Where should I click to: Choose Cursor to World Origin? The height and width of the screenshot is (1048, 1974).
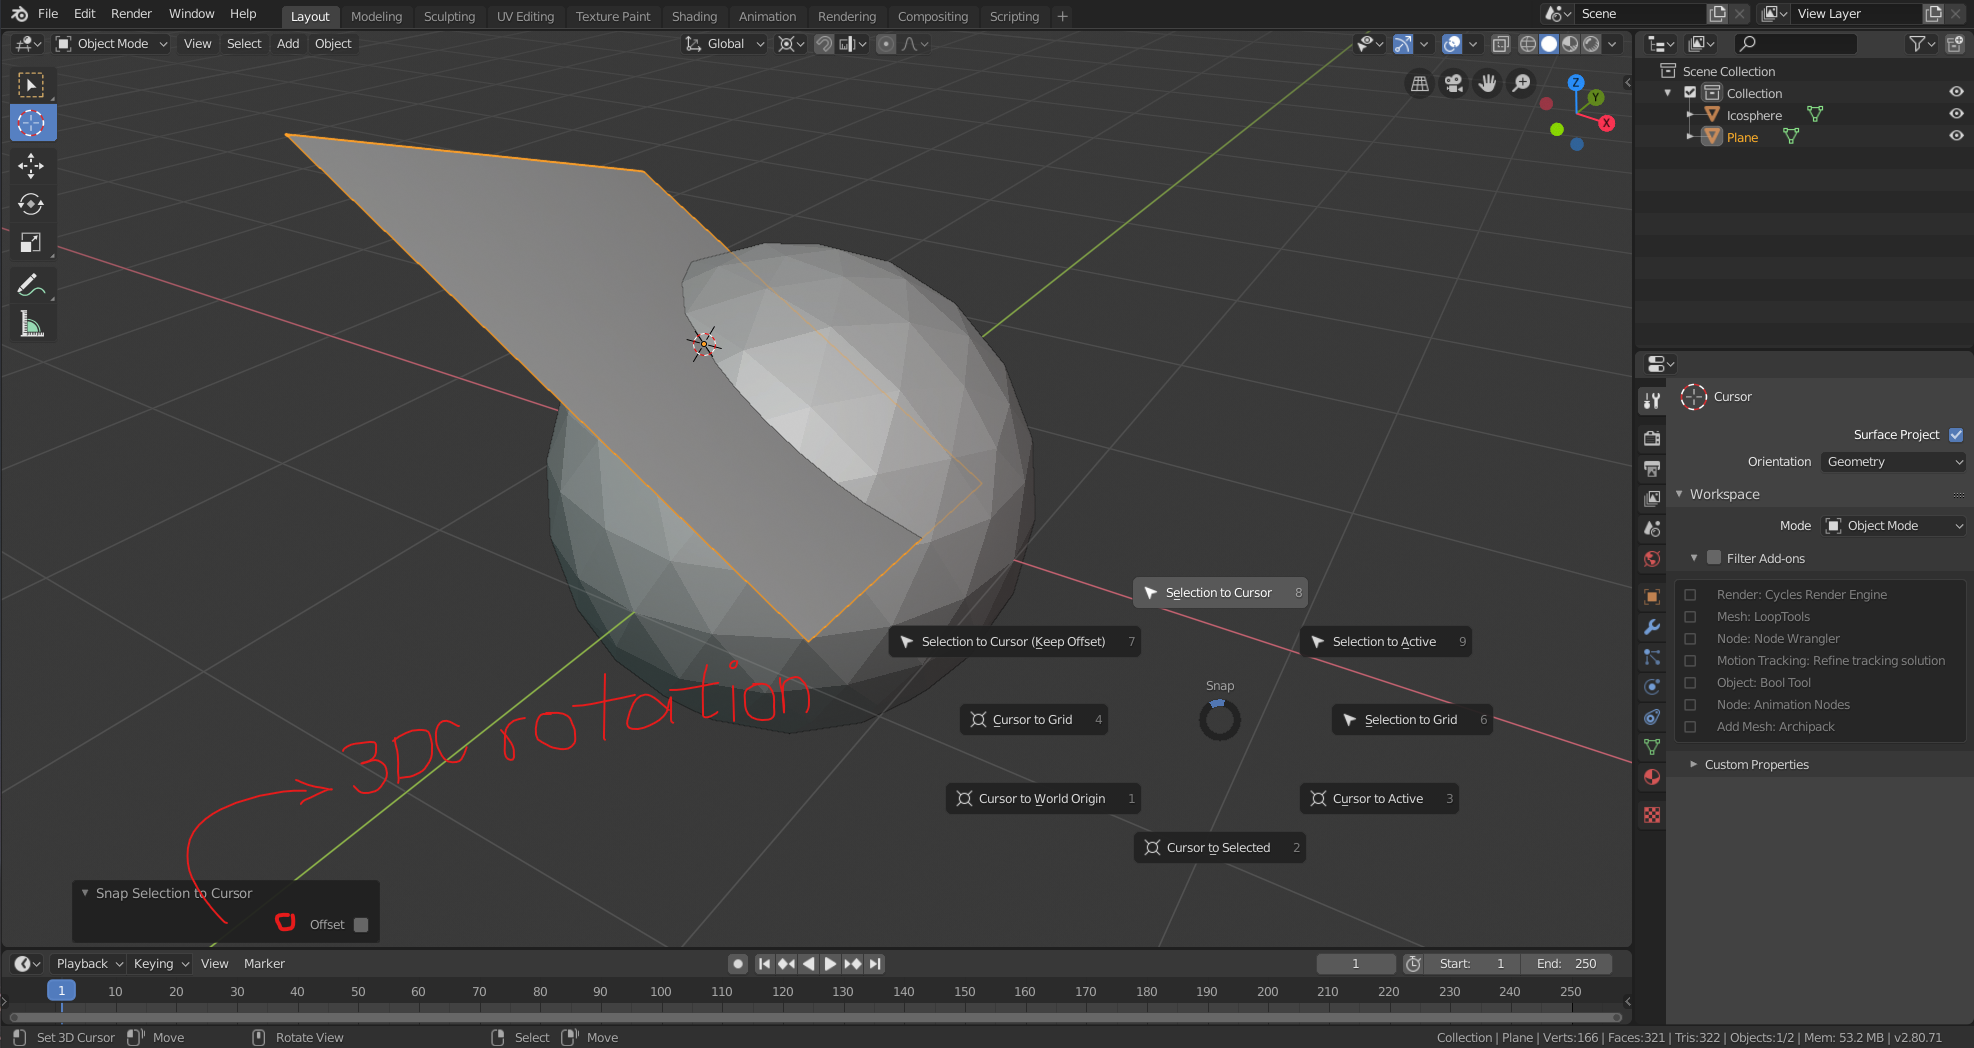coord(1042,799)
